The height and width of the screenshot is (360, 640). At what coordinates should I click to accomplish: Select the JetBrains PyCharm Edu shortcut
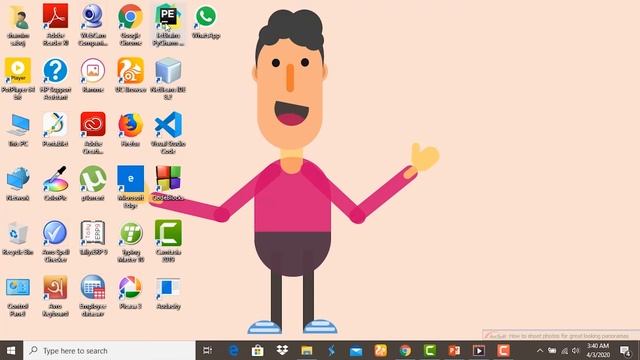coord(168,17)
